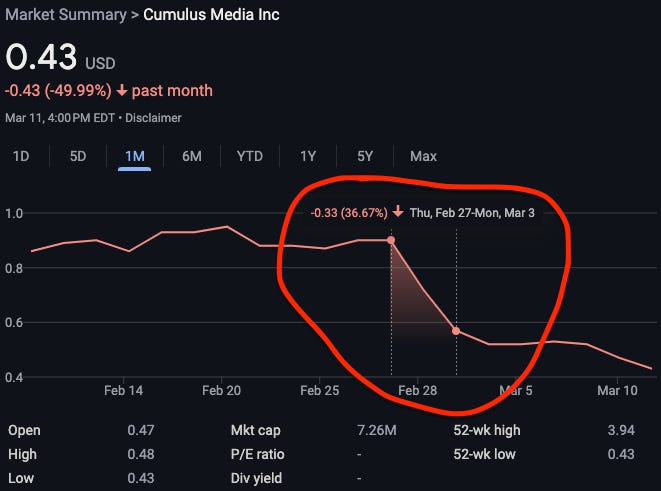661x491 pixels.
Task: Select the 5D time range tab
Action: point(78,156)
